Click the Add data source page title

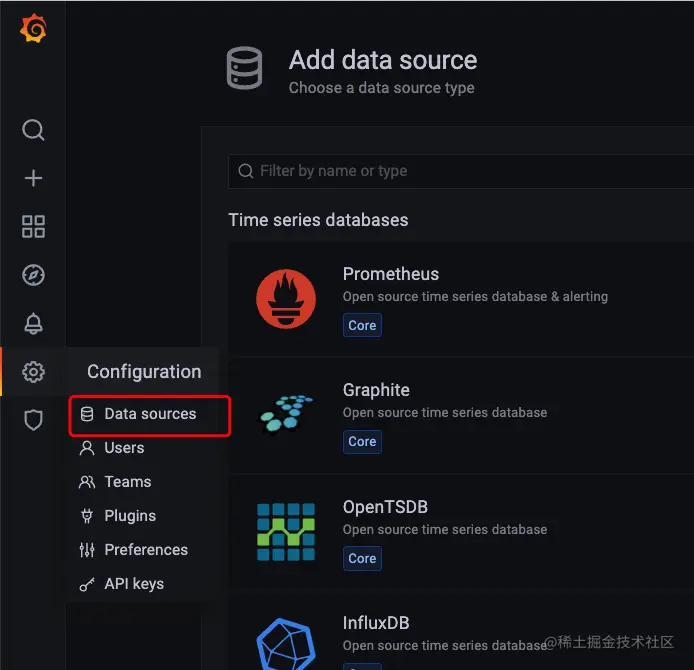pos(383,60)
